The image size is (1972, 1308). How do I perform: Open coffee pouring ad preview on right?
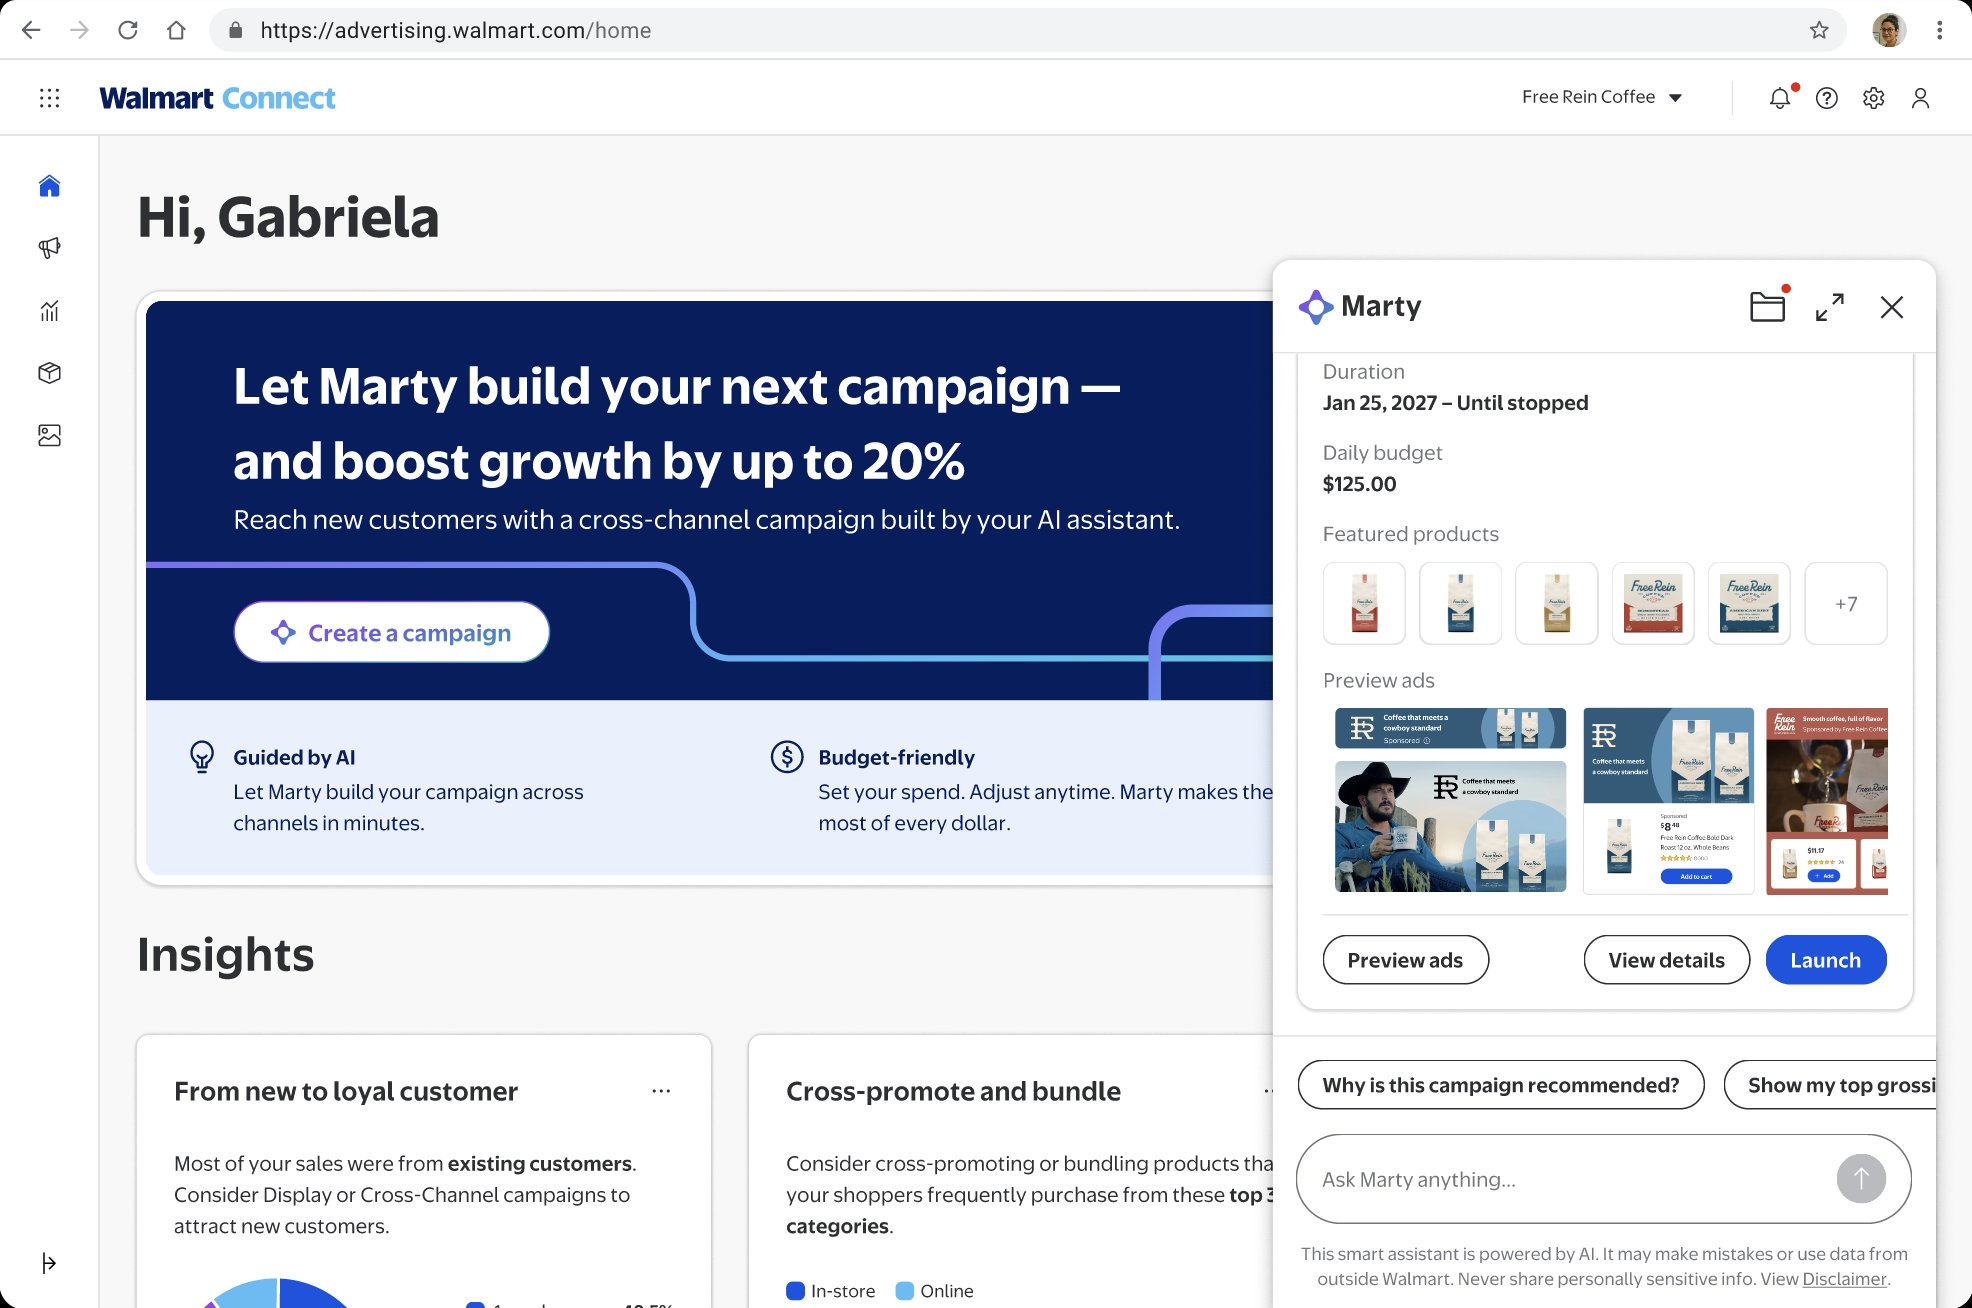(1827, 800)
